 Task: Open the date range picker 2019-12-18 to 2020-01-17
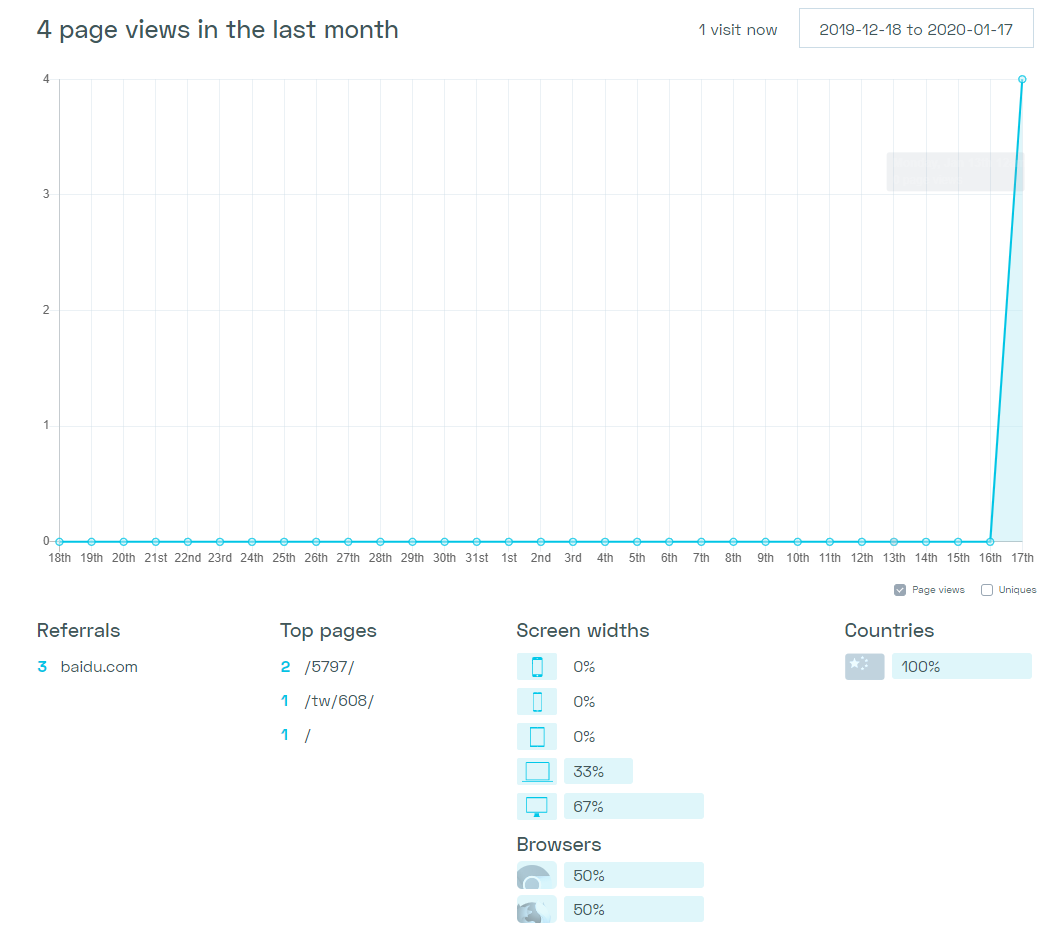tap(916, 29)
